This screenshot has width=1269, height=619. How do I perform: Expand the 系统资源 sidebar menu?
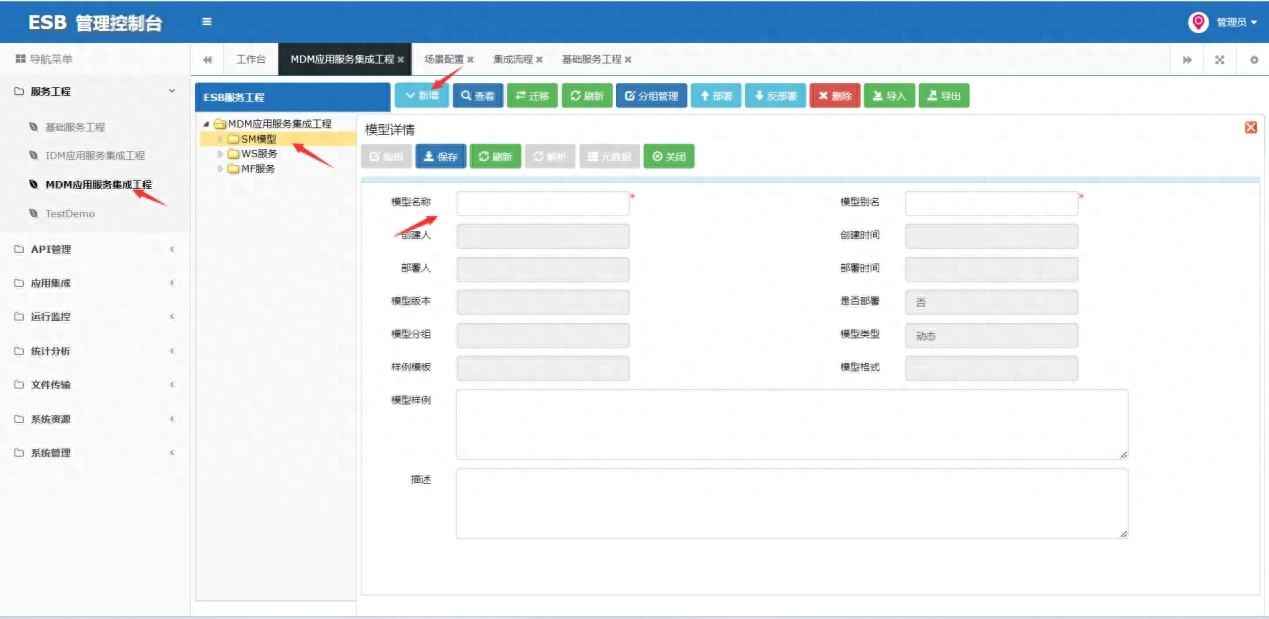pos(95,419)
